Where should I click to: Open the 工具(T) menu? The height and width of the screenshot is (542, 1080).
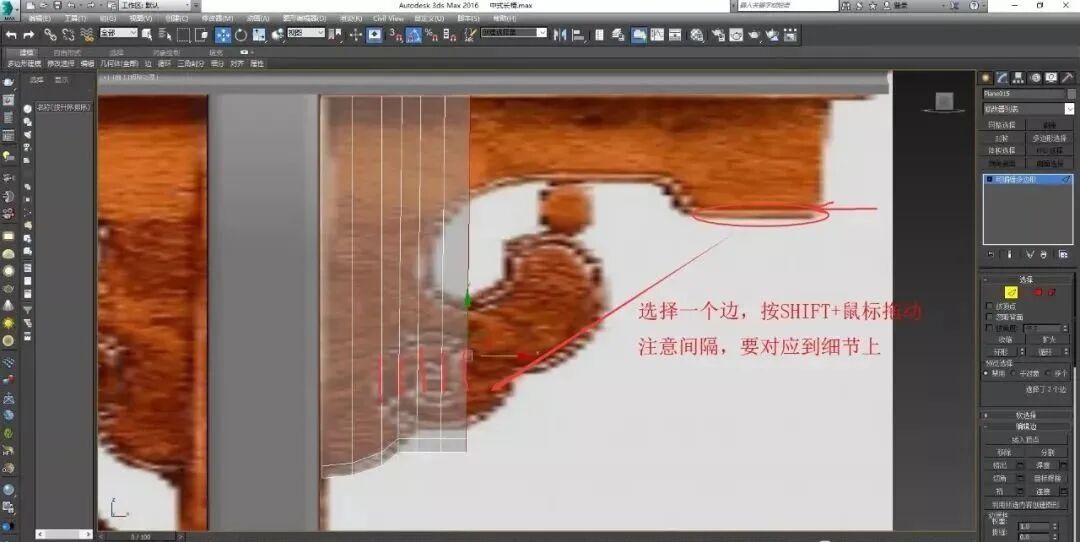pyautogui.click(x=75, y=19)
